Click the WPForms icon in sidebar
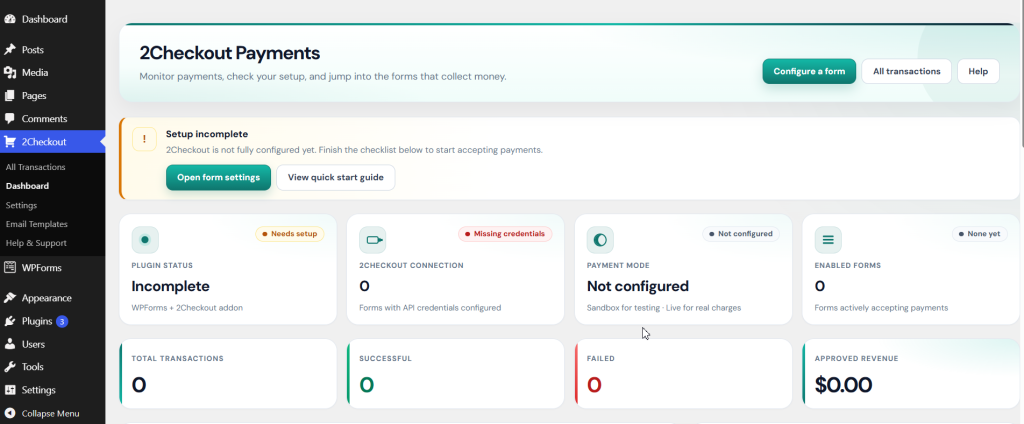Viewport: 1024px width, 424px height. [x=10, y=267]
